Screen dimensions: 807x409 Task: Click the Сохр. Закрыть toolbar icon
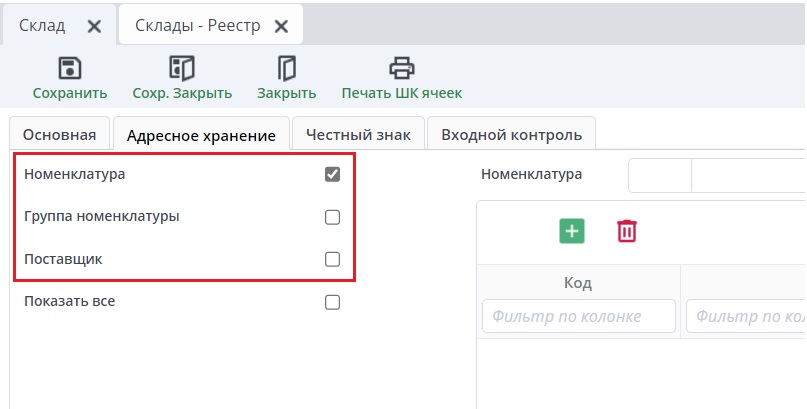182,68
